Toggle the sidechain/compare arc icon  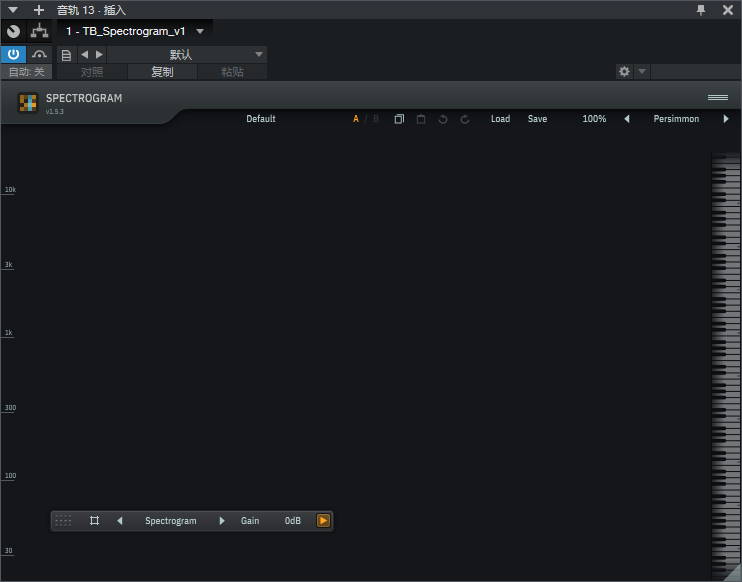coord(39,54)
